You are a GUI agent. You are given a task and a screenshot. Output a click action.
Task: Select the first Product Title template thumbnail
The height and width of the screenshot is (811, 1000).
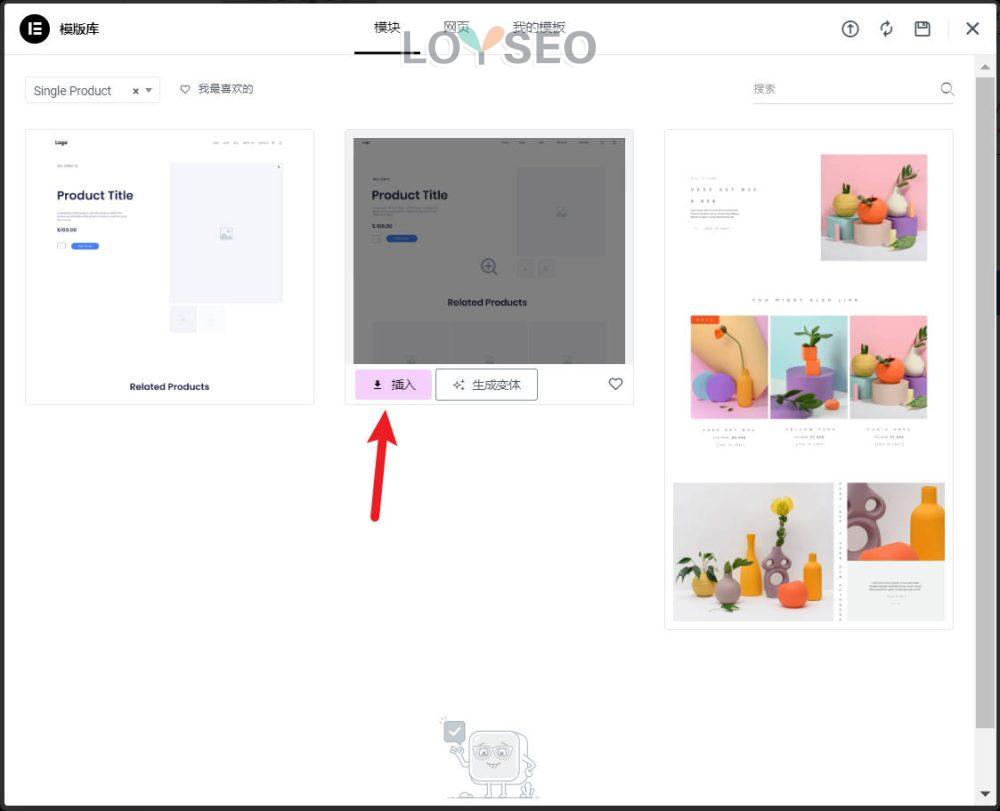(170, 267)
